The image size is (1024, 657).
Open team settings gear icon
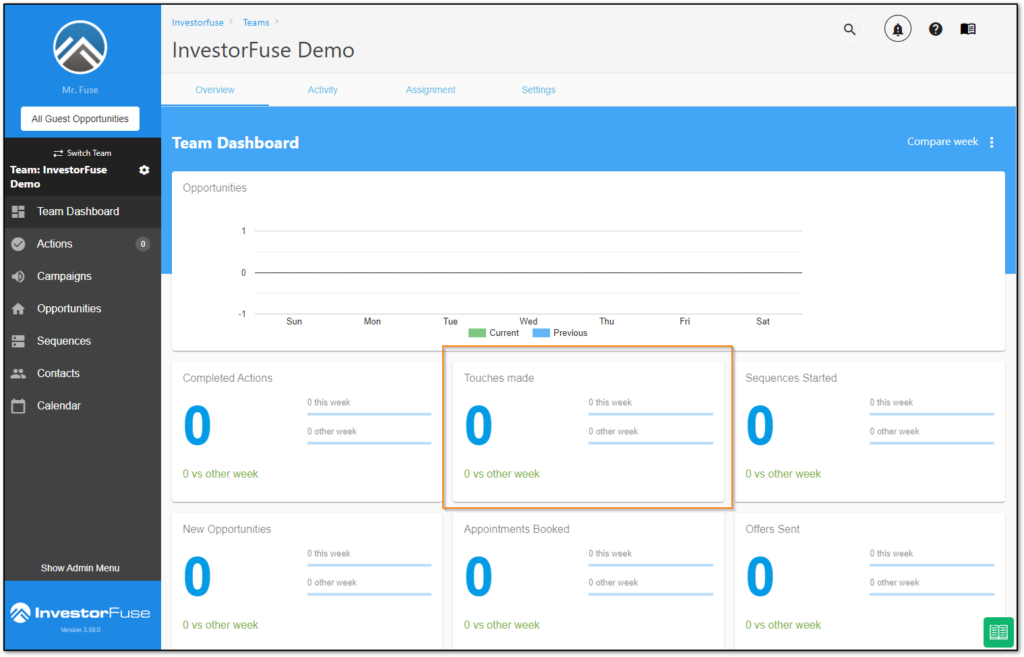coord(144,170)
